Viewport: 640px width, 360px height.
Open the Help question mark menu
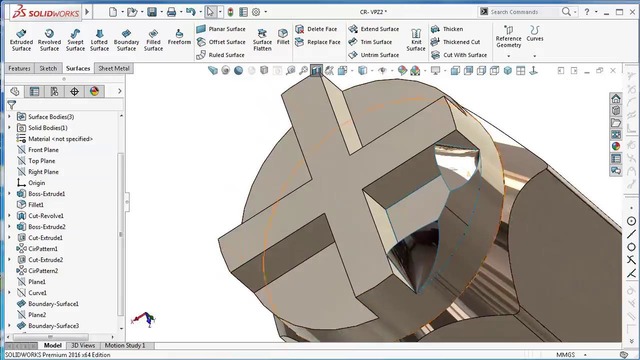click(x=587, y=12)
